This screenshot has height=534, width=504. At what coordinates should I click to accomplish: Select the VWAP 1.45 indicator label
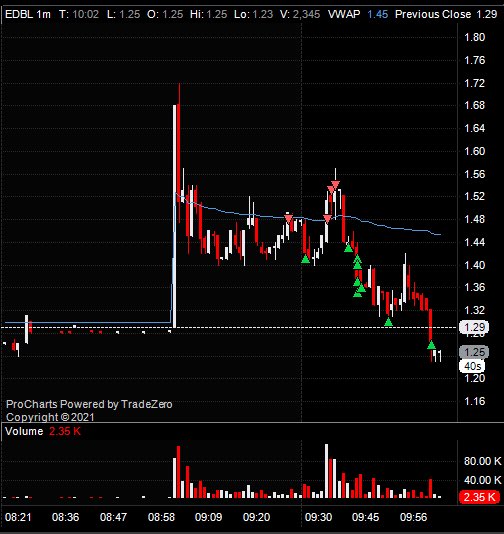coord(358,14)
